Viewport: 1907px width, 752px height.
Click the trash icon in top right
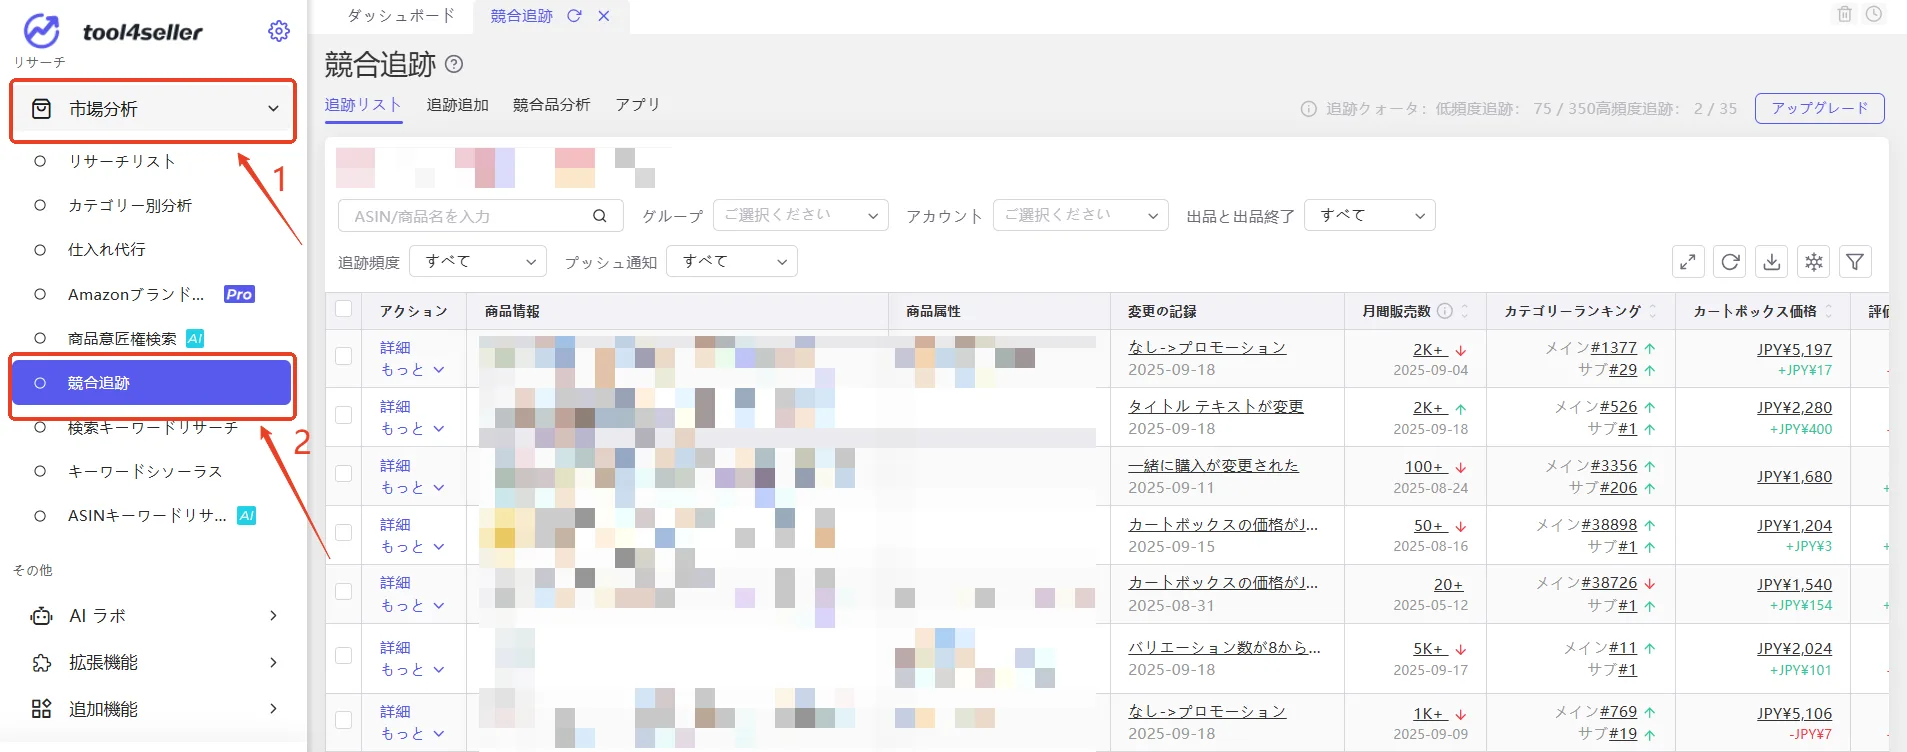1845,14
